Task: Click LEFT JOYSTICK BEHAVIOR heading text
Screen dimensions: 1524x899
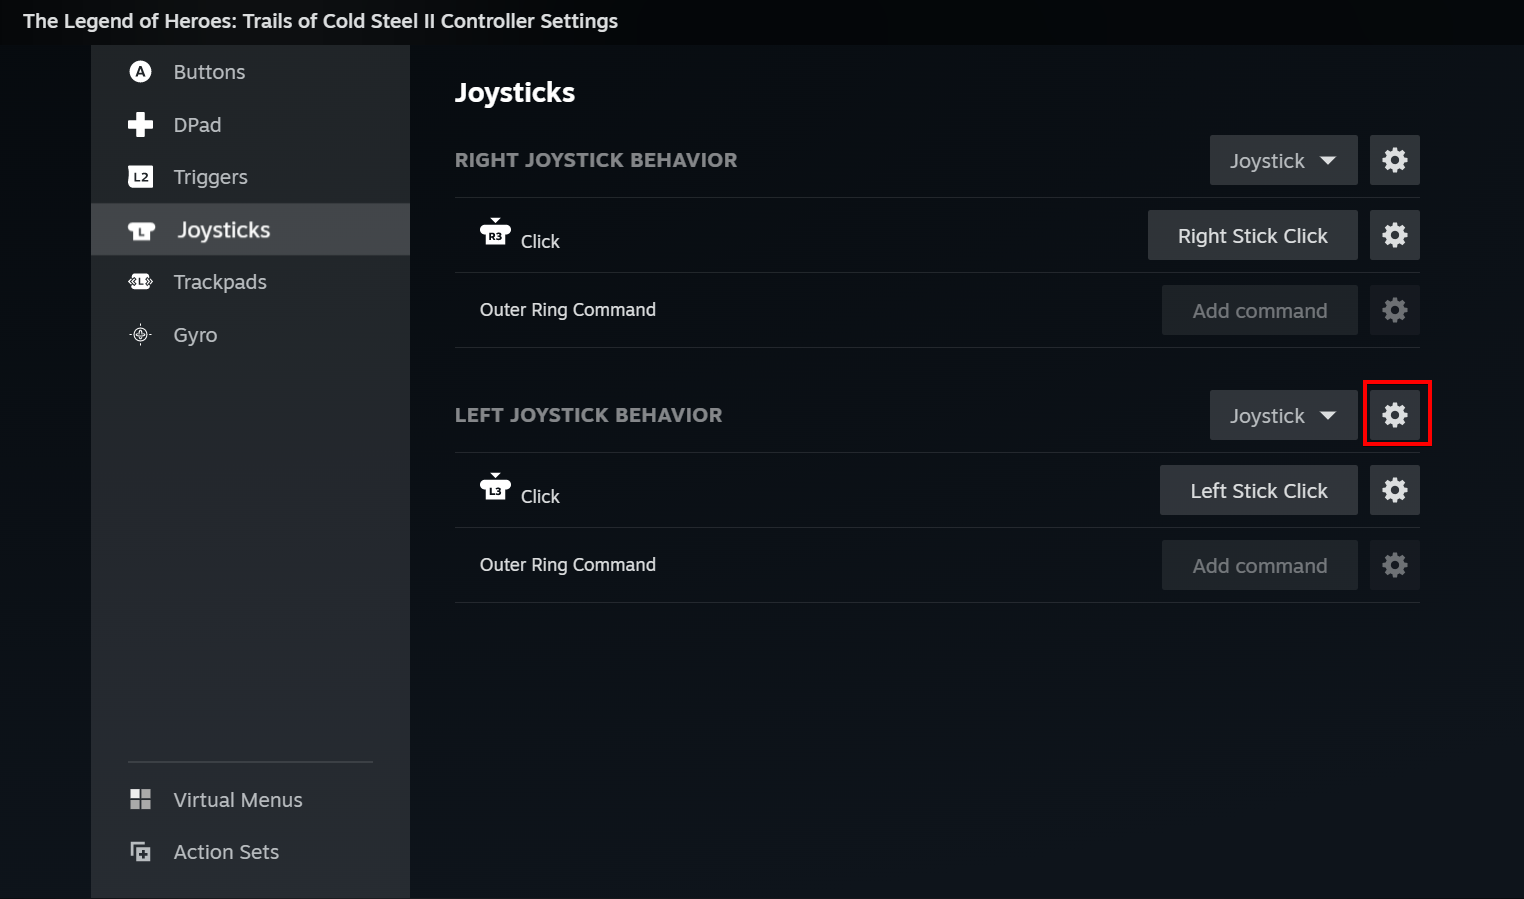Action: (x=588, y=415)
